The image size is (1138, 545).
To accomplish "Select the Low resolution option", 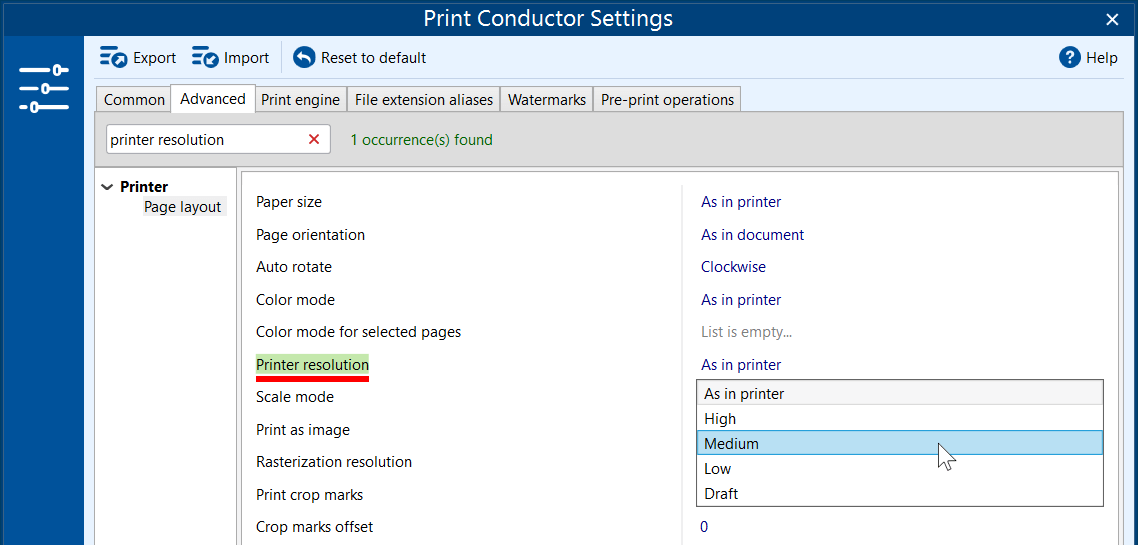I will tap(717, 469).
